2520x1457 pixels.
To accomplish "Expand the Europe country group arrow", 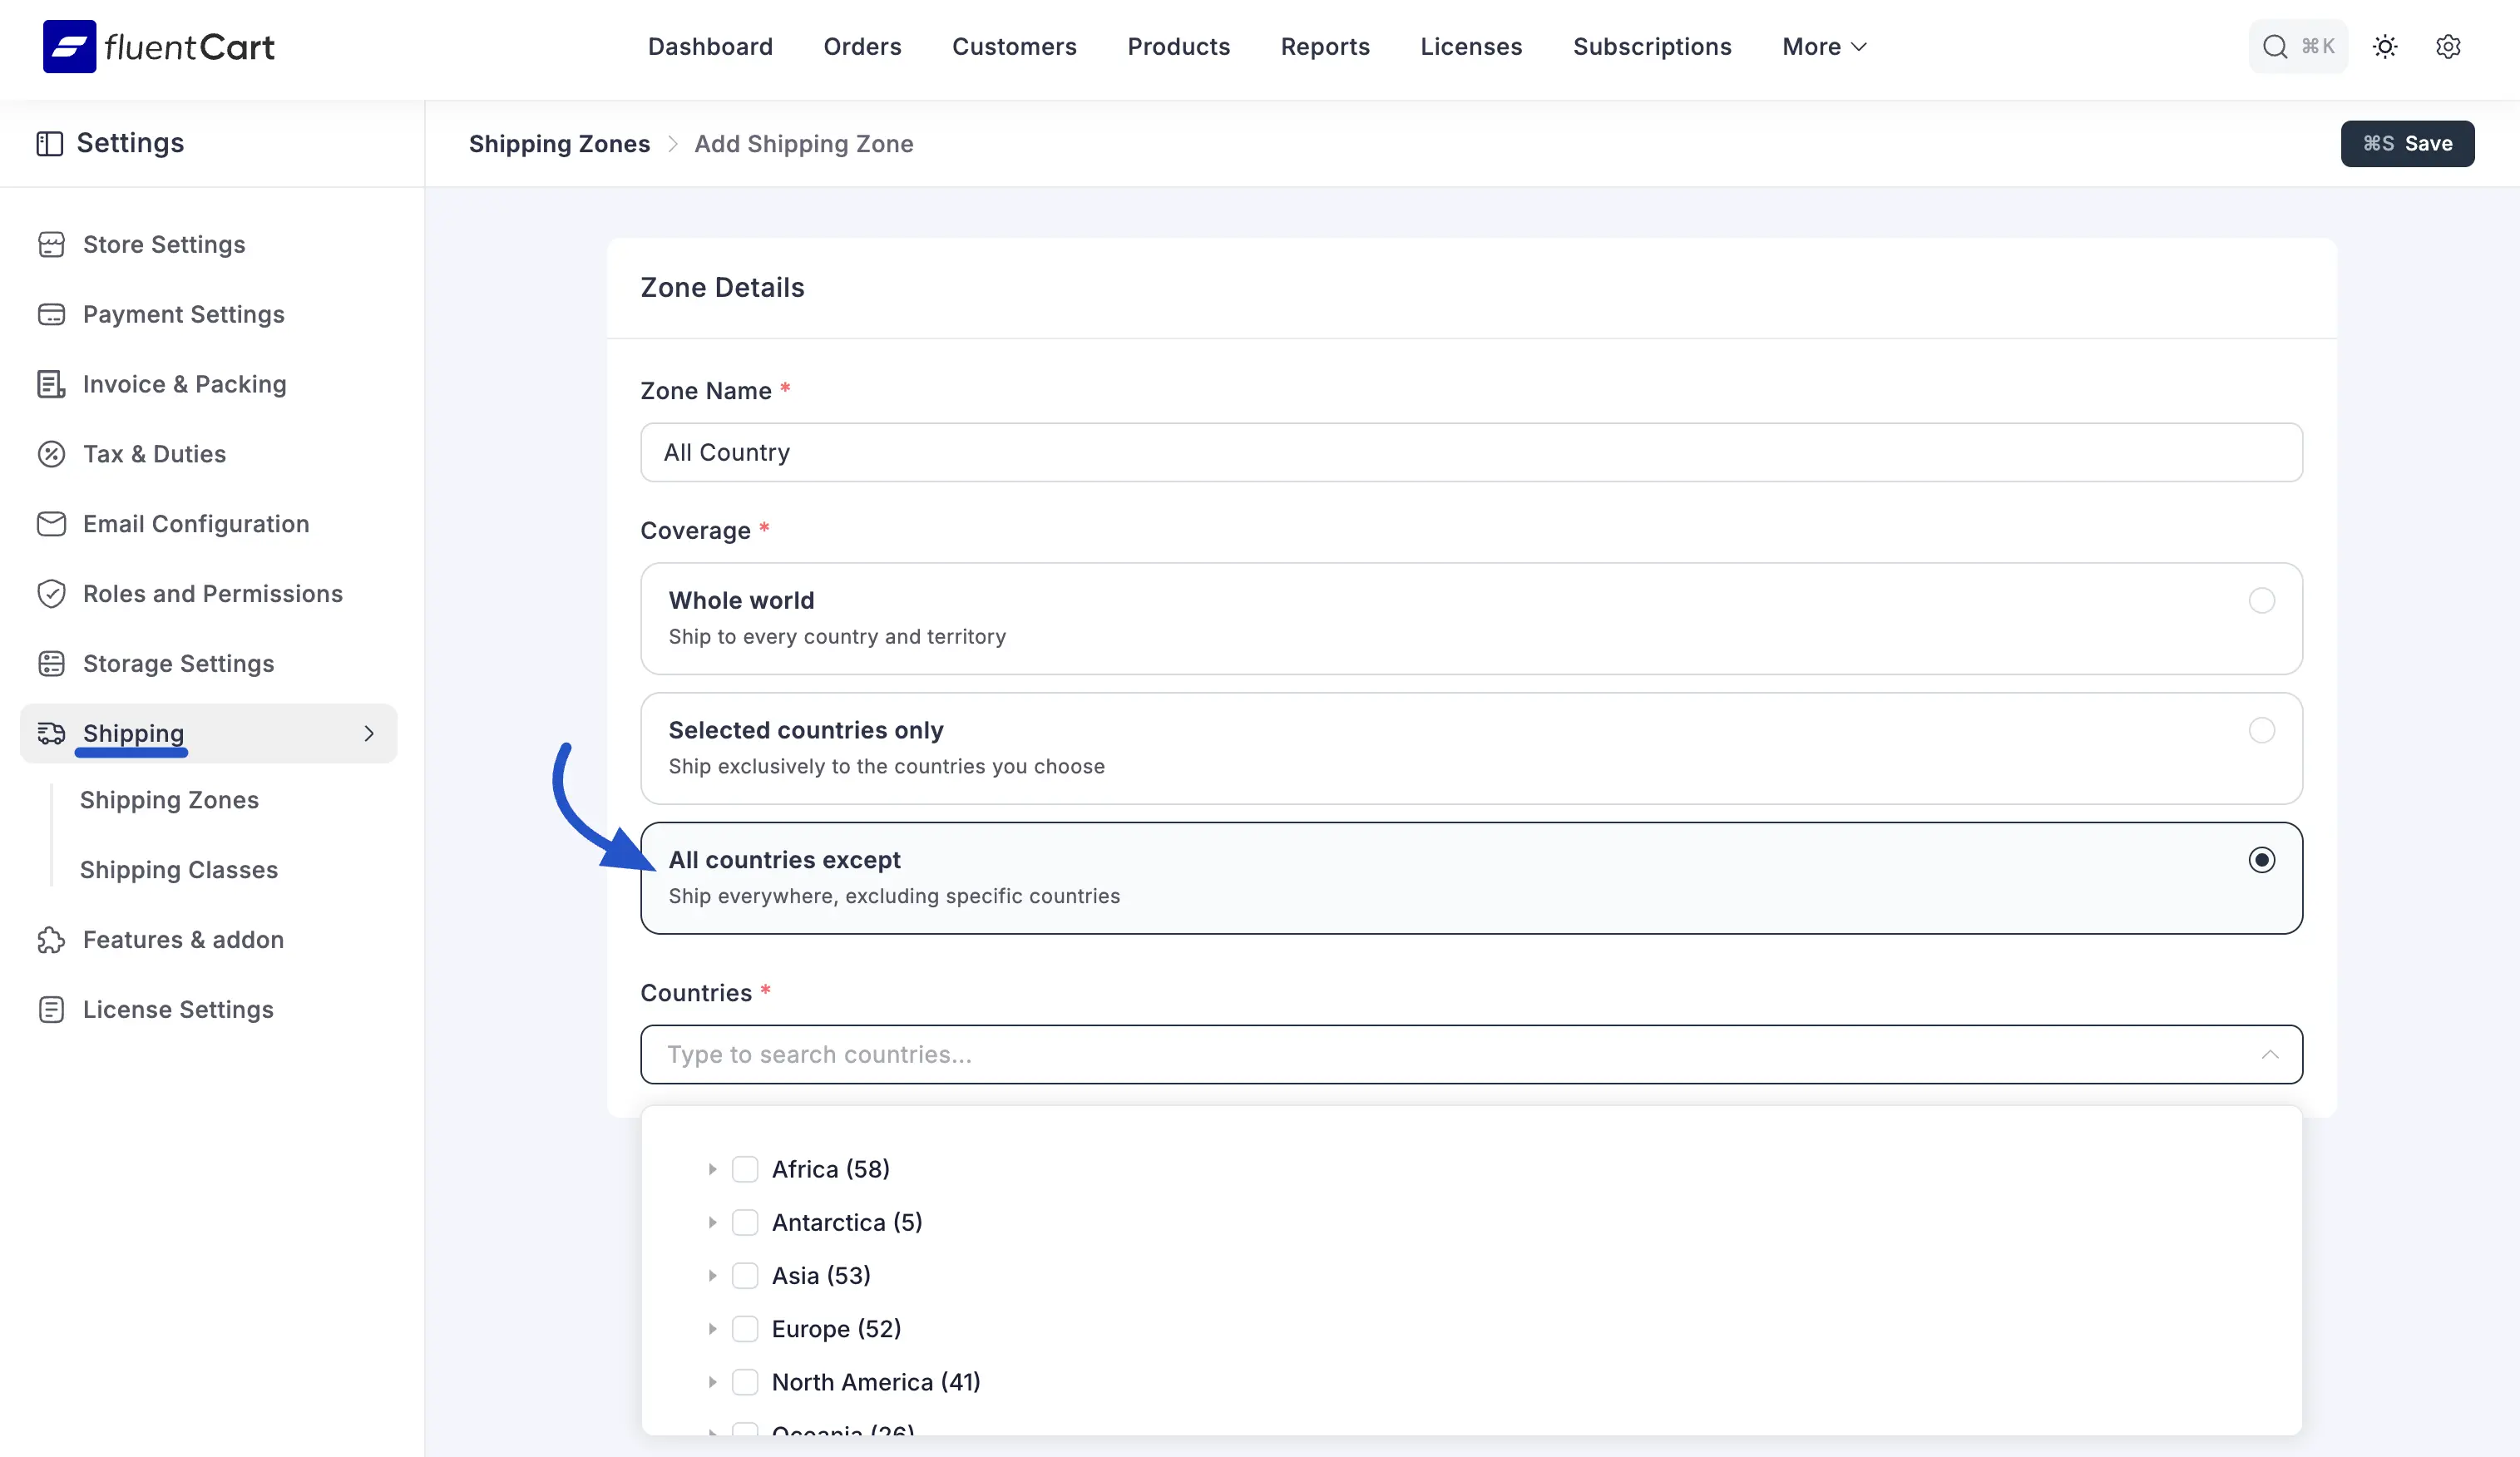I will pyautogui.click(x=712, y=1328).
